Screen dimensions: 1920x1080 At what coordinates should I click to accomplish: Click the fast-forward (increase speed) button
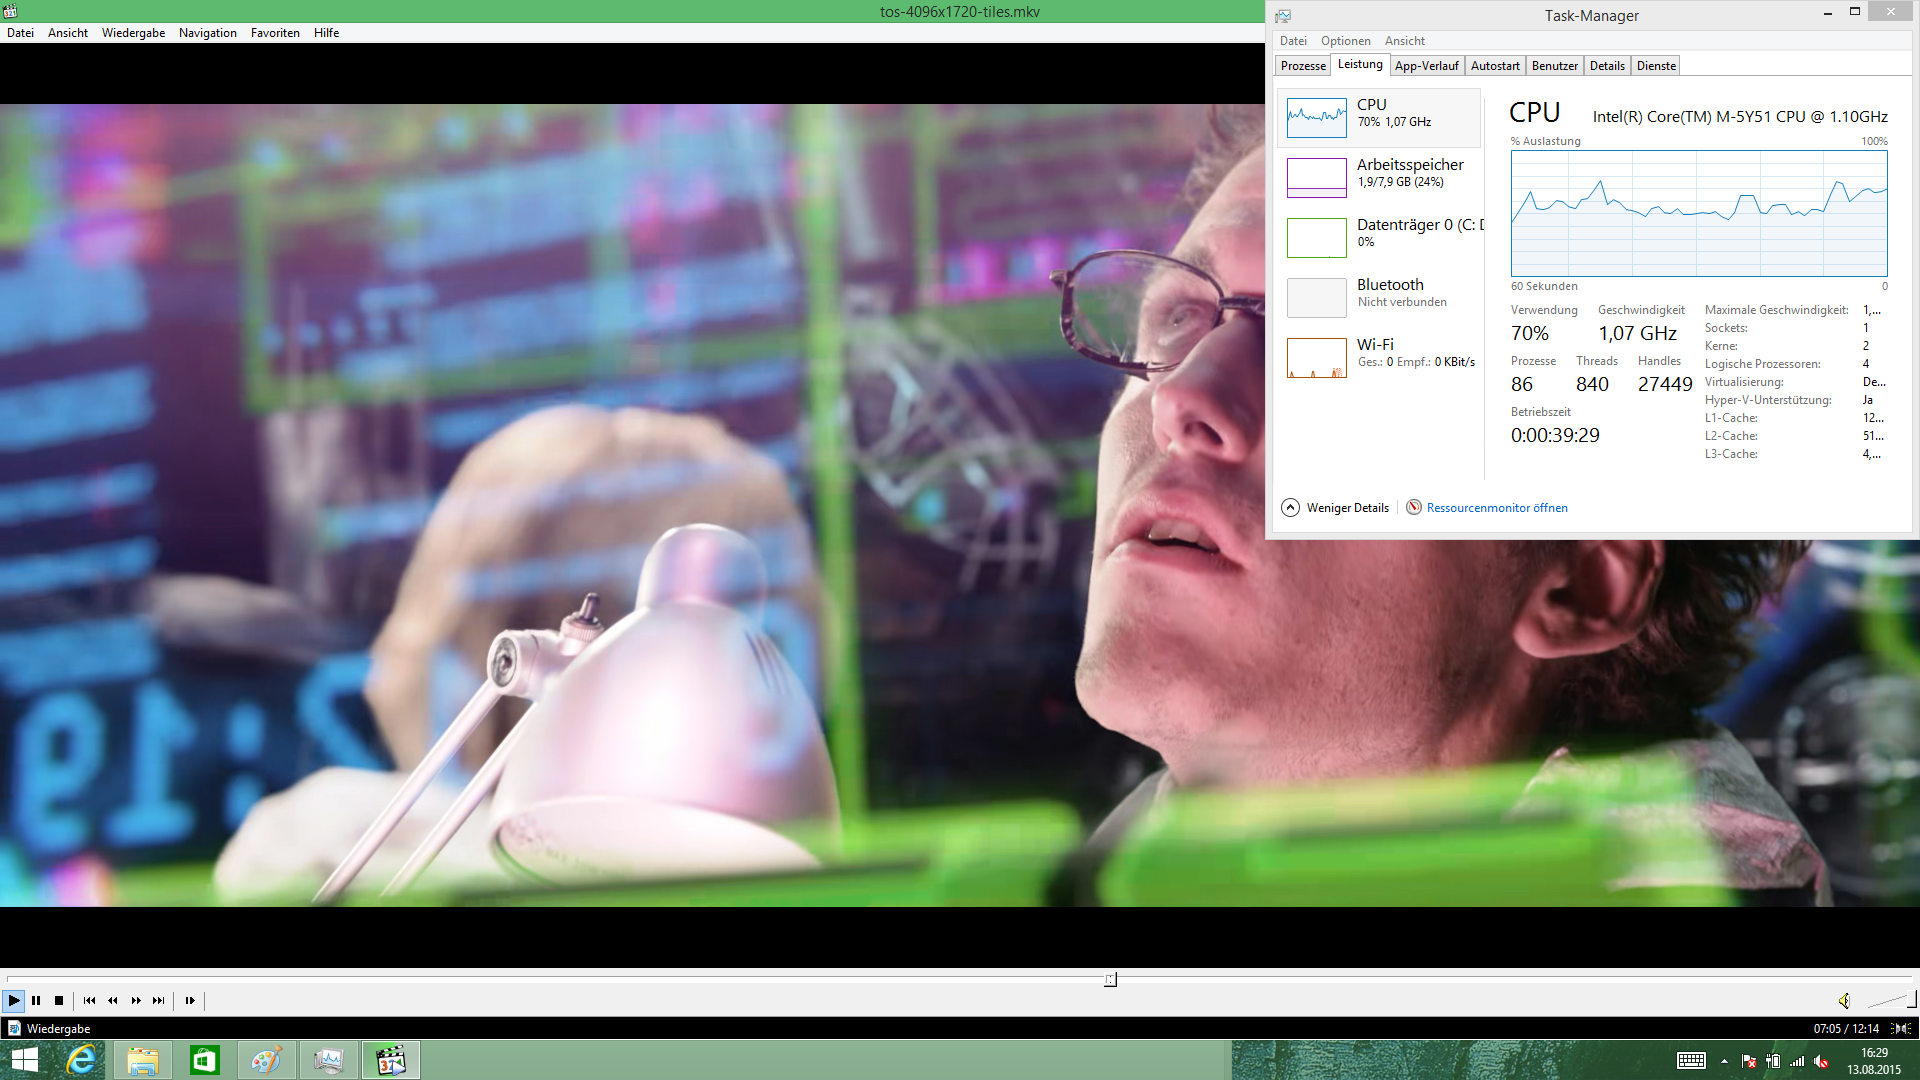coord(136,1001)
